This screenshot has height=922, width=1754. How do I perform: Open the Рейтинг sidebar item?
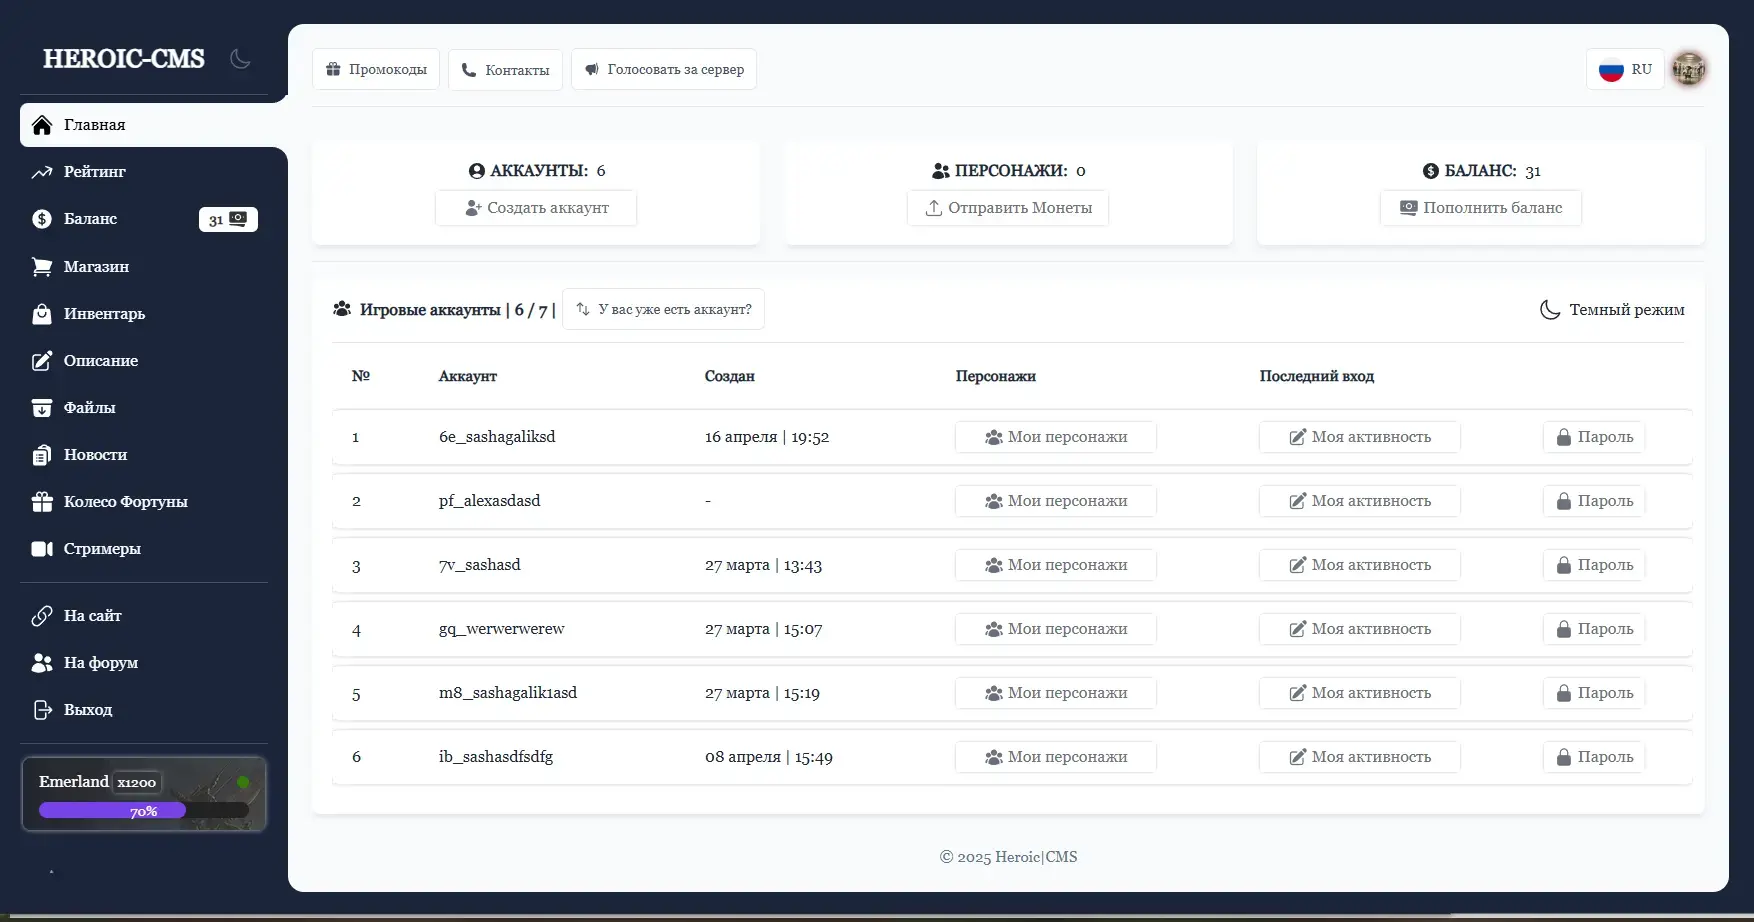[x=144, y=172]
